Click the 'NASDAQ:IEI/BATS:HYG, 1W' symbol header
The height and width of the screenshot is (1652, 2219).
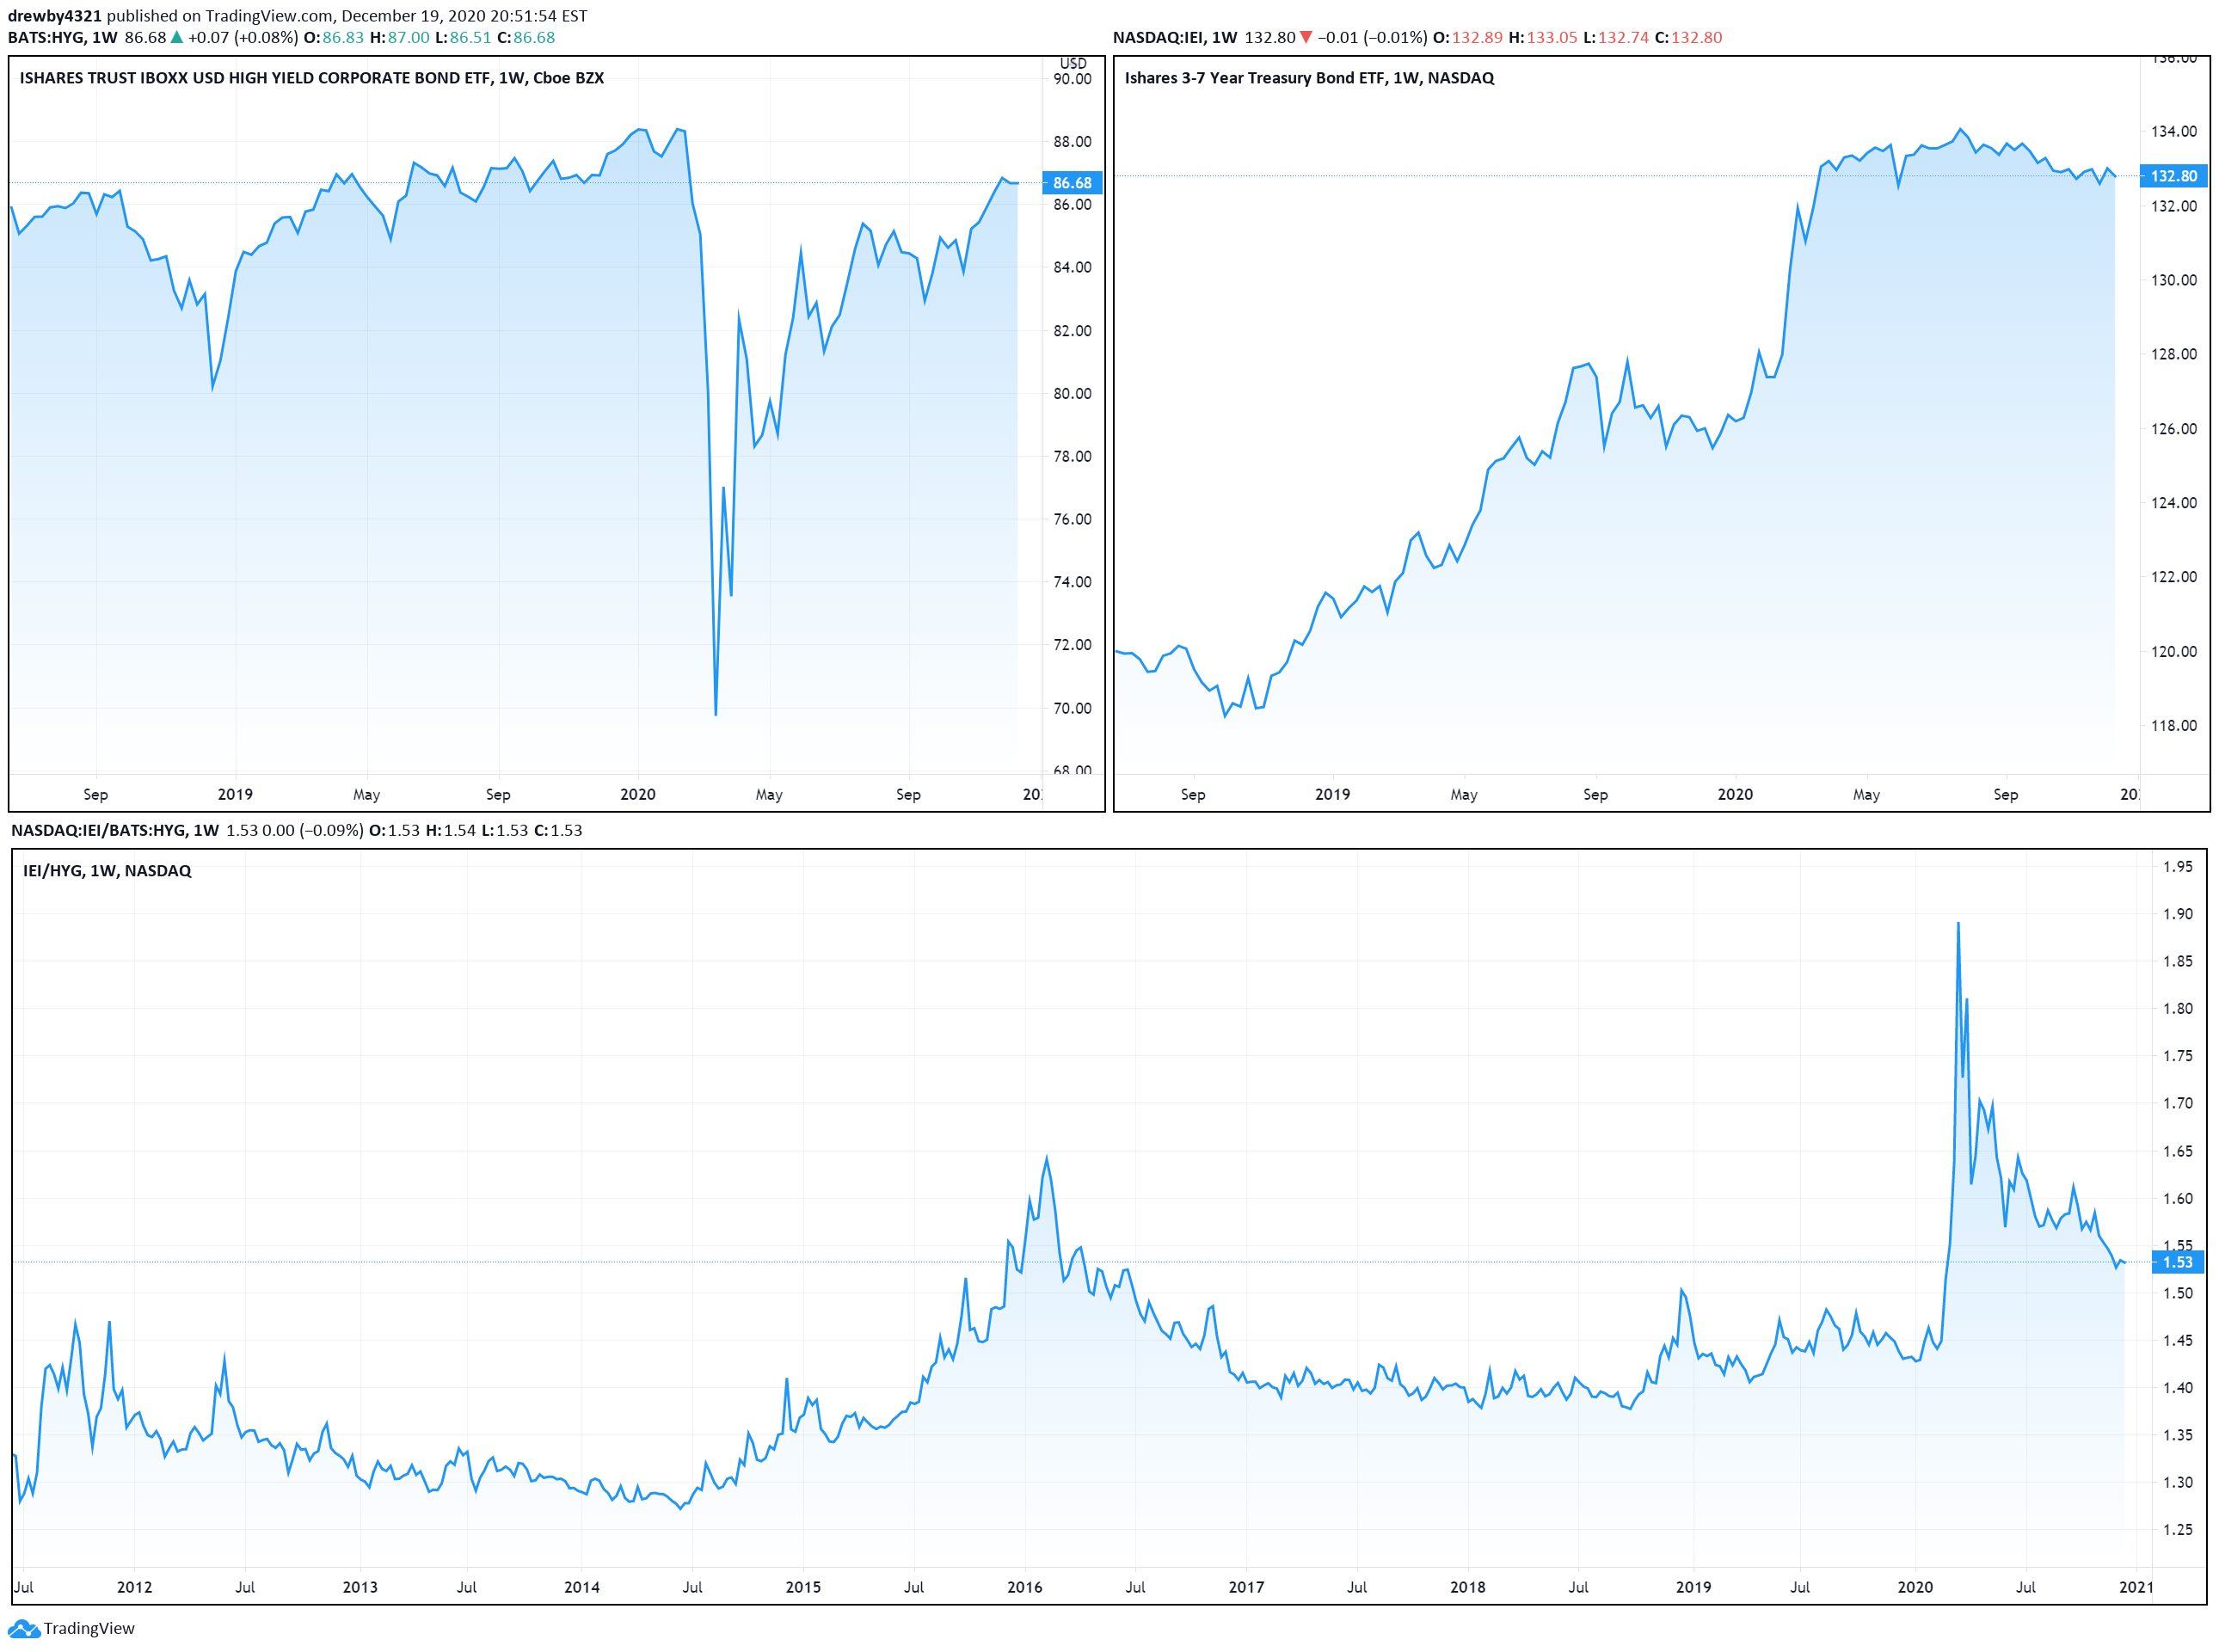click(x=115, y=831)
